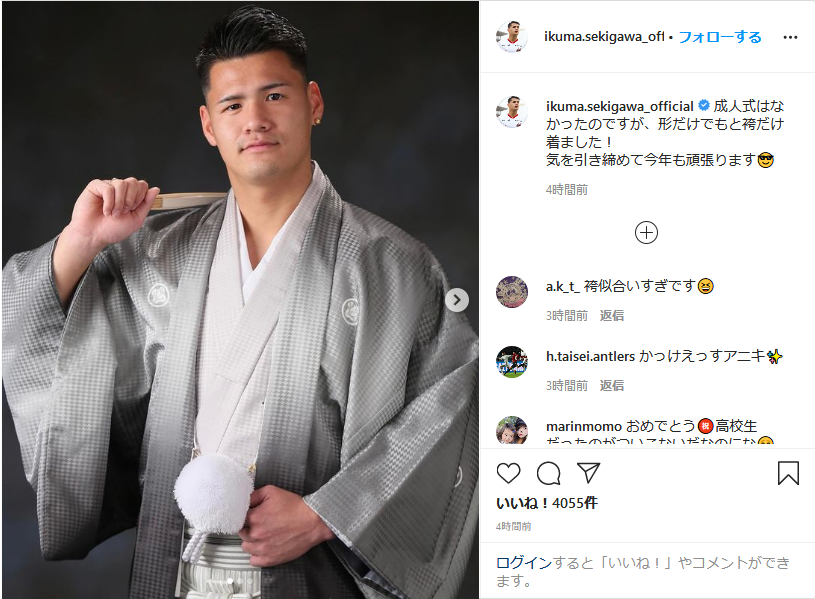
Task: Save the post with the bookmark icon
Action: coord(788,473)
